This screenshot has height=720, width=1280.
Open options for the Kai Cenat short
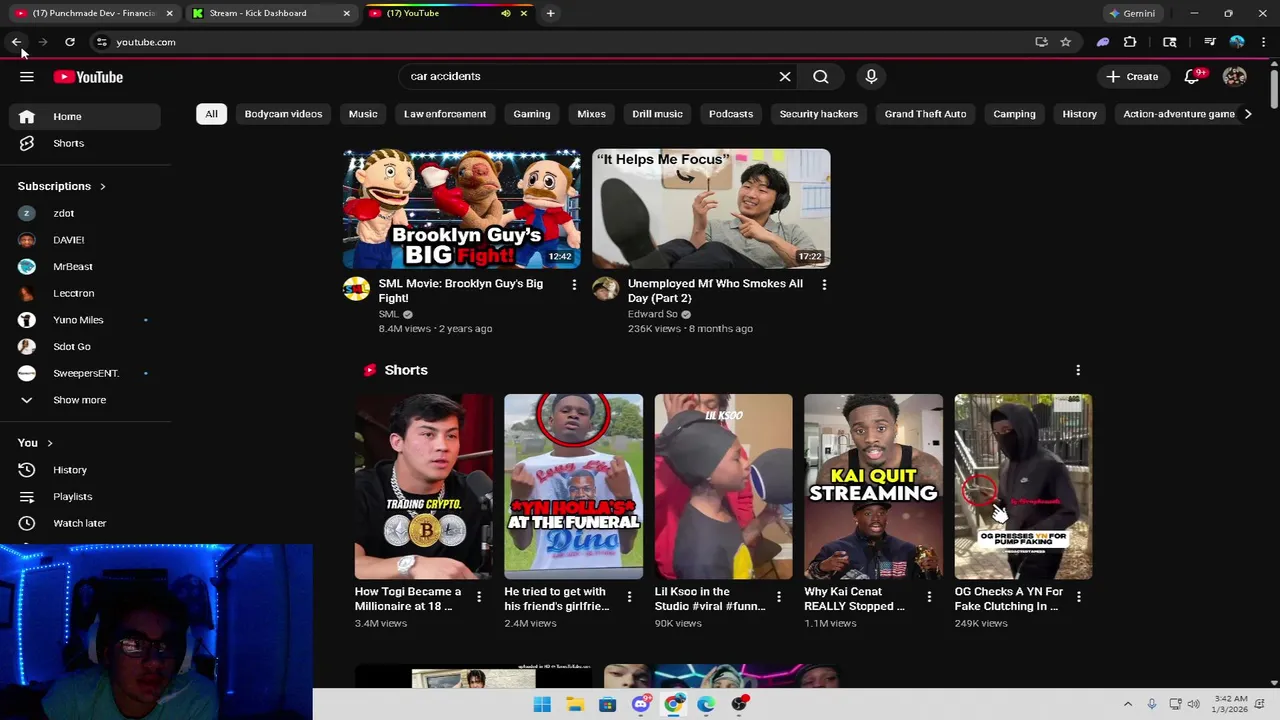929,597
